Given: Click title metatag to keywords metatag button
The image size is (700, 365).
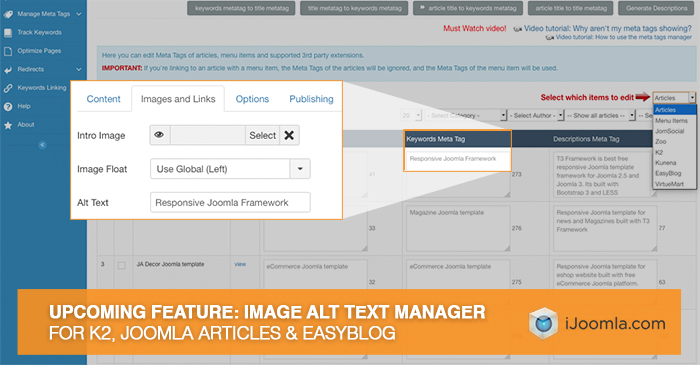Looking at the screenshot, I should [x=354, y=8].
